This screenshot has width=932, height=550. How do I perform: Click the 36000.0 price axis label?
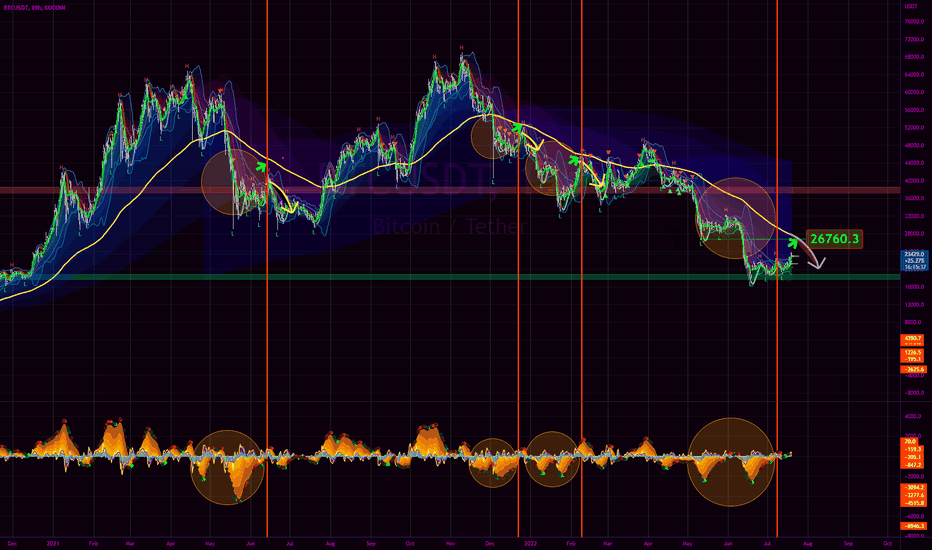[x=914, y=199]
